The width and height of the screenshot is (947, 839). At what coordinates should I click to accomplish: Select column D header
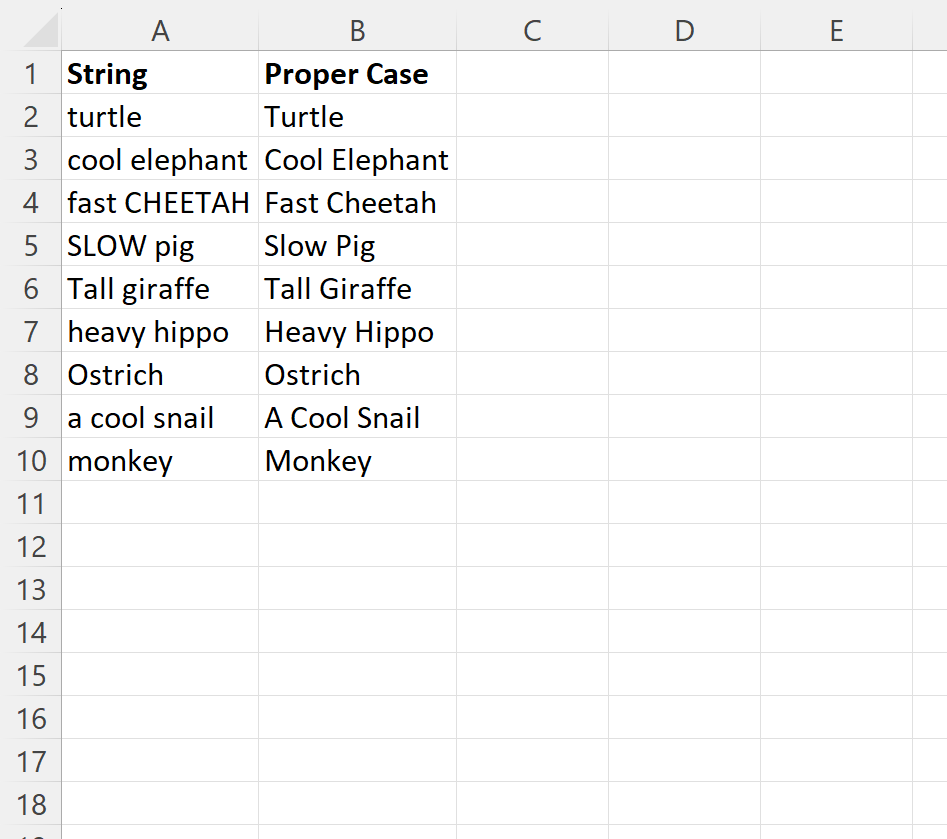pyautogui.click(x=684, y=31)
